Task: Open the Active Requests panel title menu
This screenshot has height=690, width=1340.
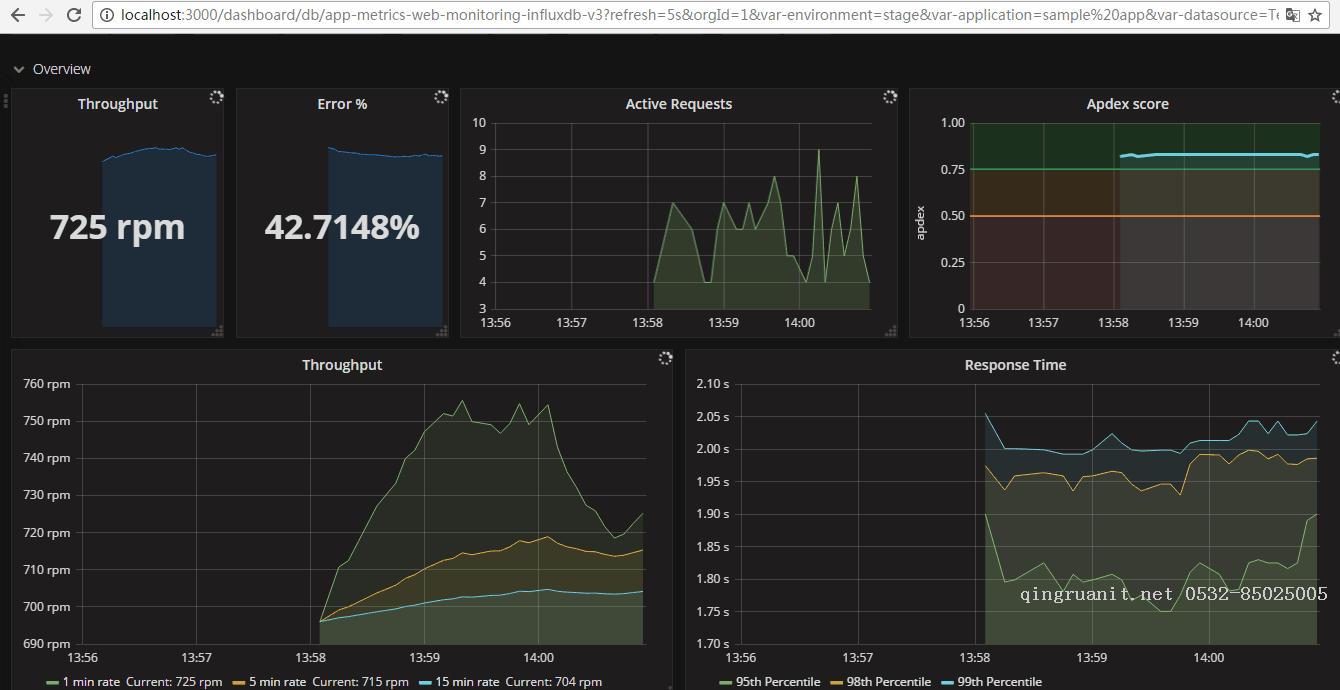Action: (678, 104)
